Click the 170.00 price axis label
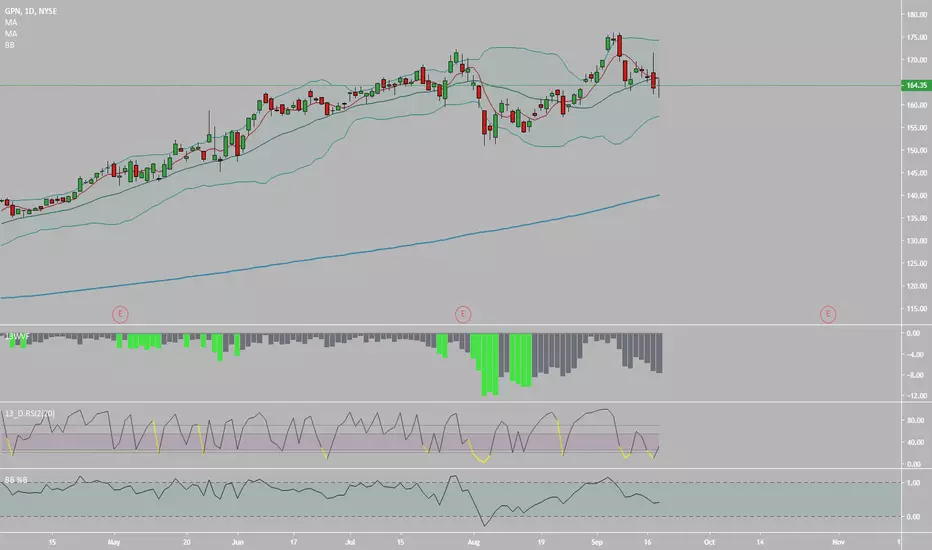 point(917,60)
